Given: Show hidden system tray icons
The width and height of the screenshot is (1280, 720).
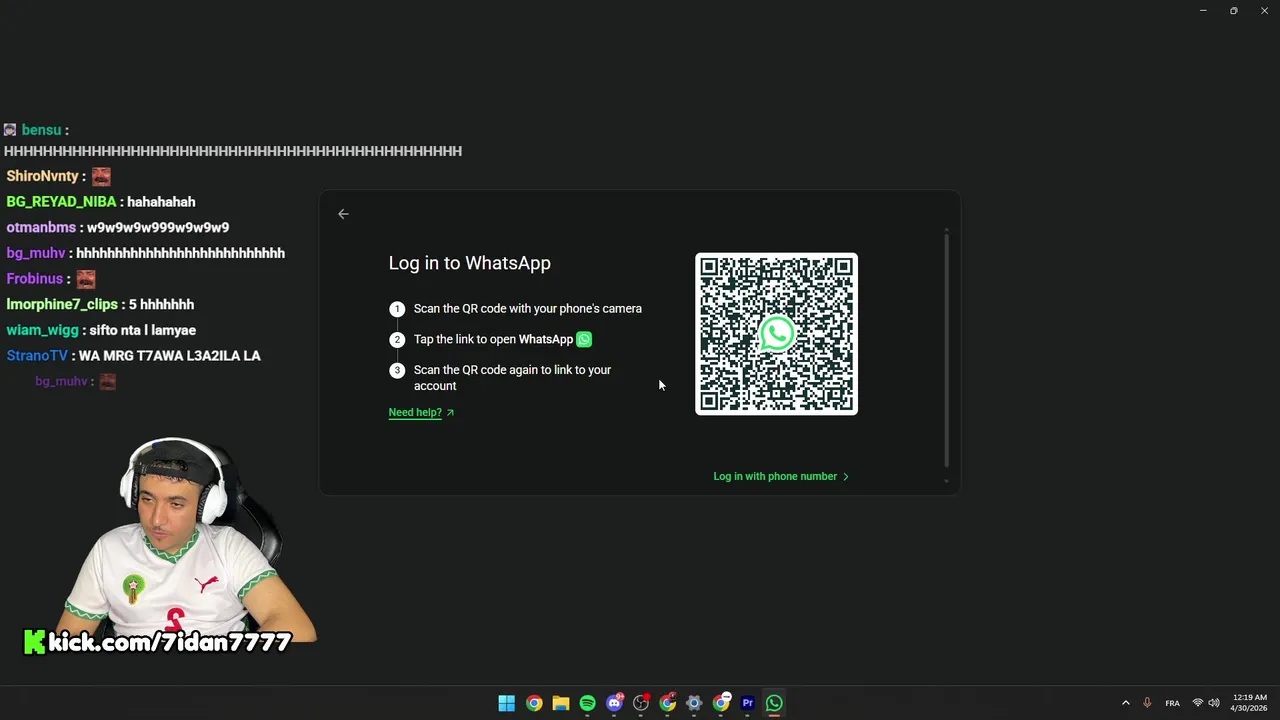Looking at the screenshot, I should [x=1125, y=703].
